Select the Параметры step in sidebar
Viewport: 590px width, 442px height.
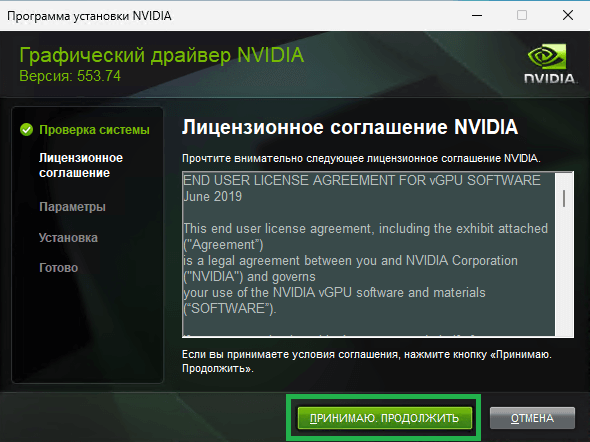72,207
